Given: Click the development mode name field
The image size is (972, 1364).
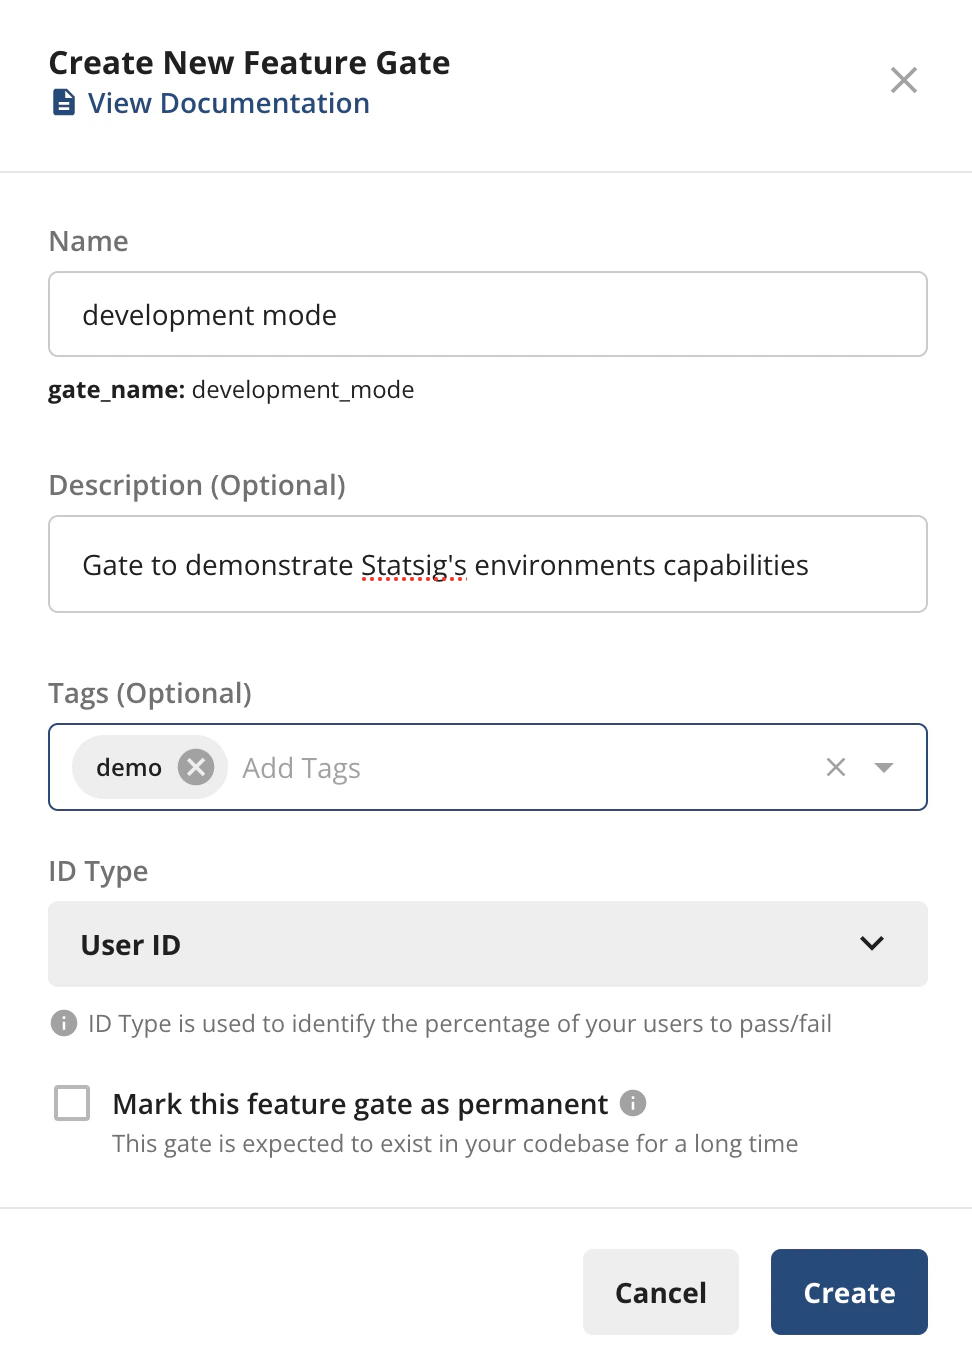Looking at the screenshot, I should pyautogui.click(x=488, y=314).
